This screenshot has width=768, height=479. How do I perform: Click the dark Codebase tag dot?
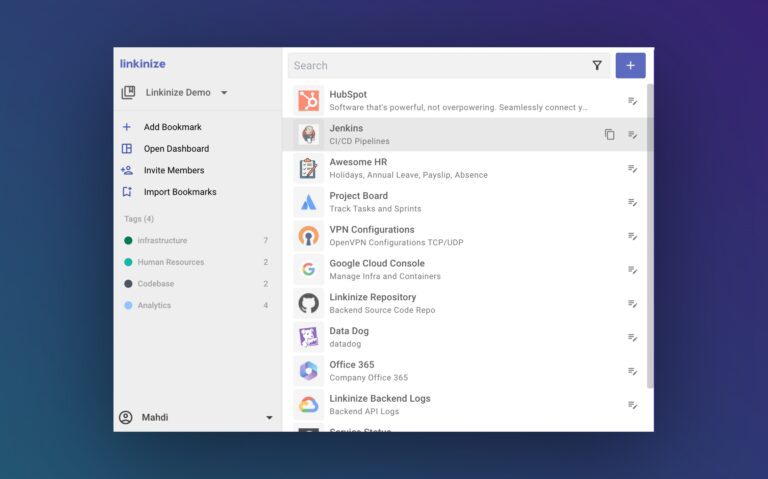(x=128, y=284)
